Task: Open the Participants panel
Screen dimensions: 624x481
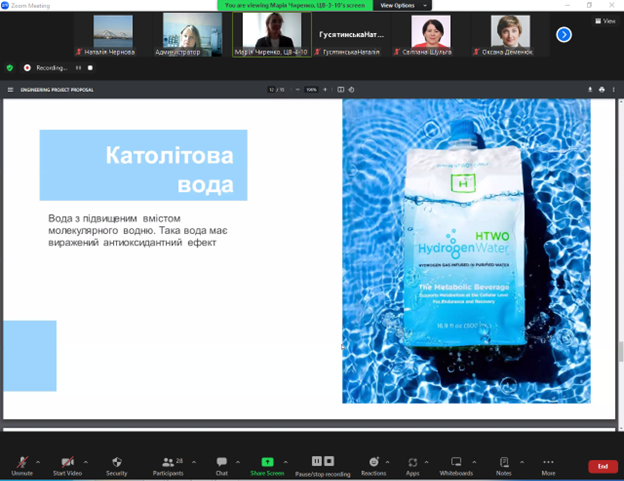Action: [168, 464]
